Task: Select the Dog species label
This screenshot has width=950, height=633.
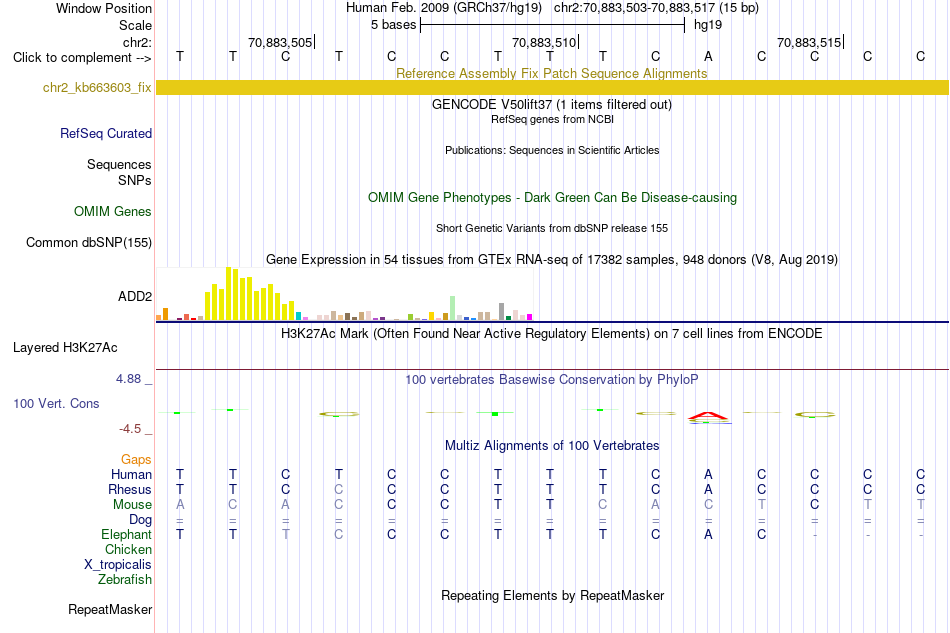Action: (140, 520)
